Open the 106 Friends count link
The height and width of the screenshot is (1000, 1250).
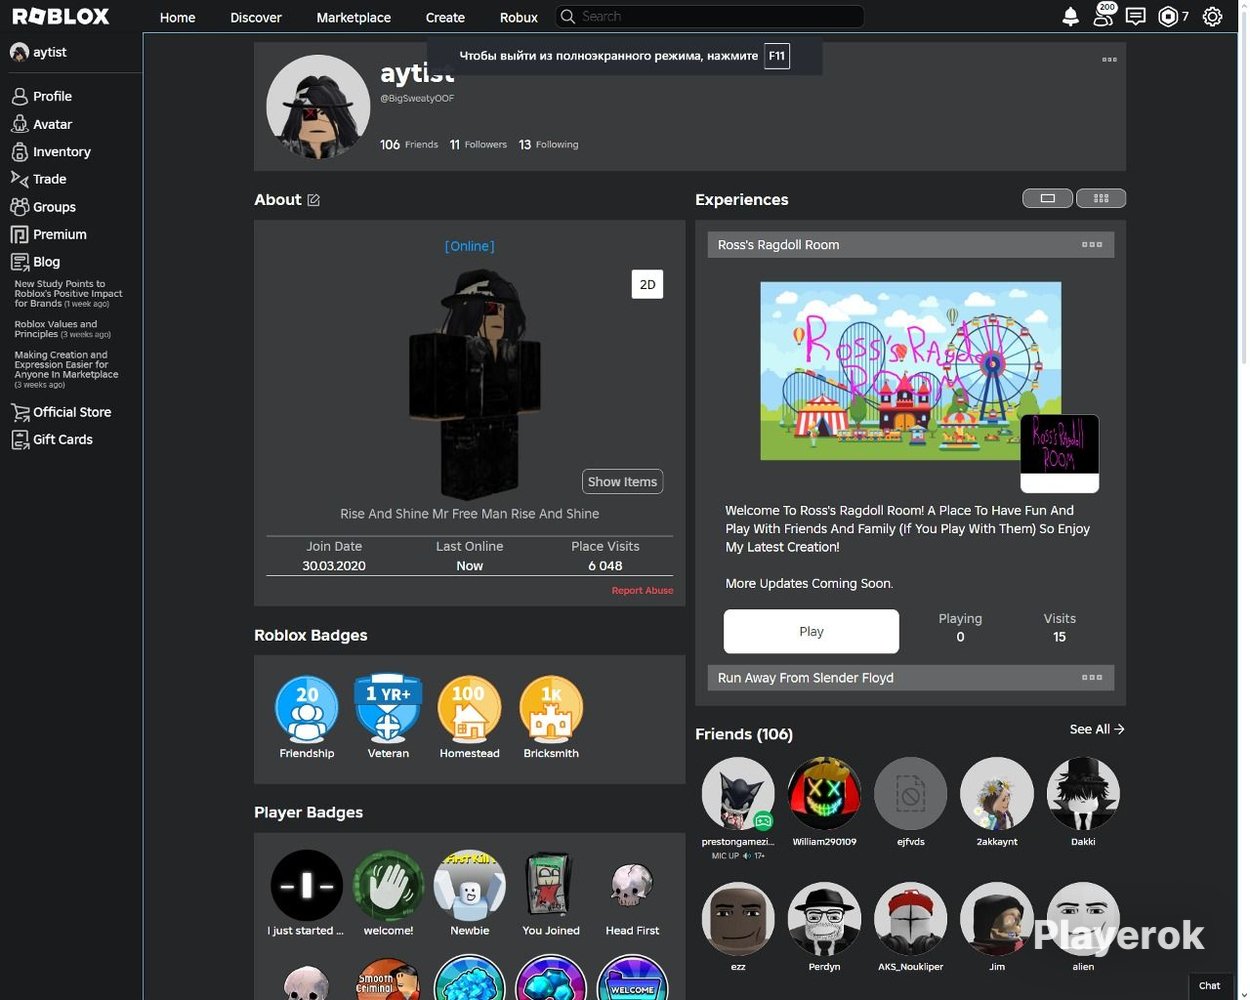pos(409,145)
